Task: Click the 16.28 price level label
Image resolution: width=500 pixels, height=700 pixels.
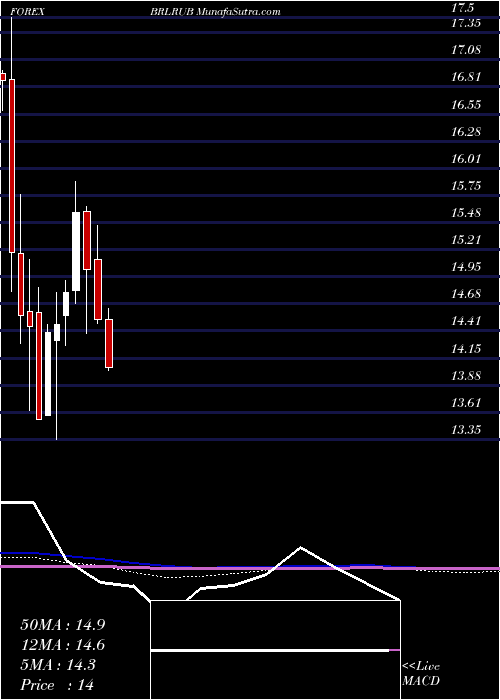Action: (466, 132)
